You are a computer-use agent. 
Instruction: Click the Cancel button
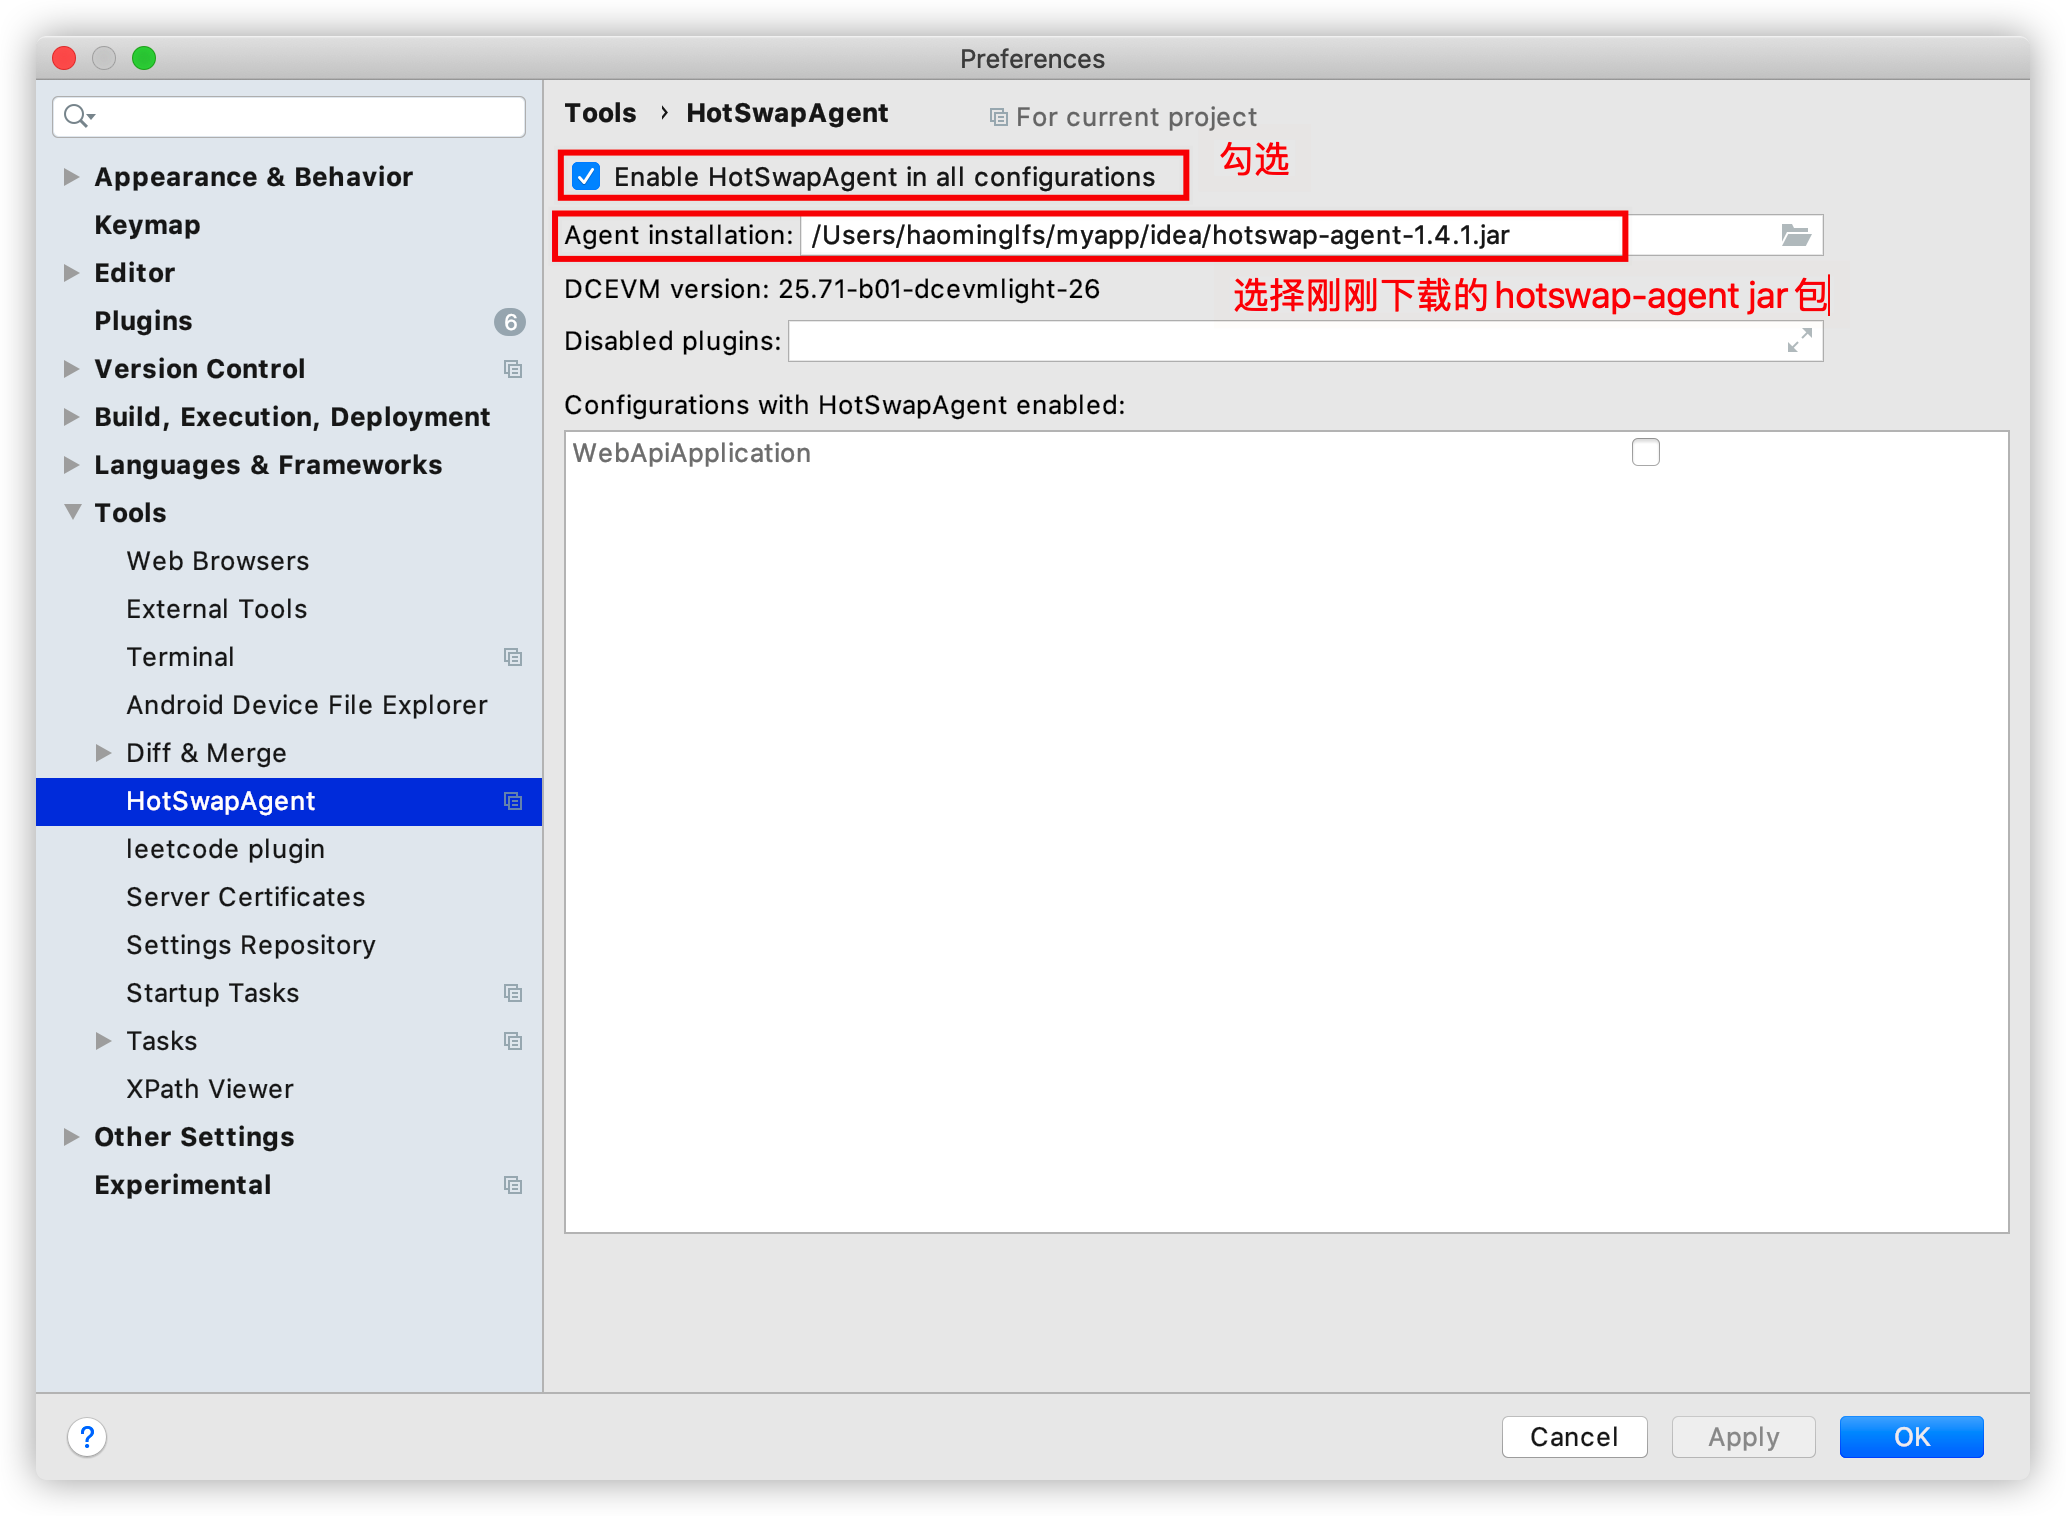point(1574,1437)
